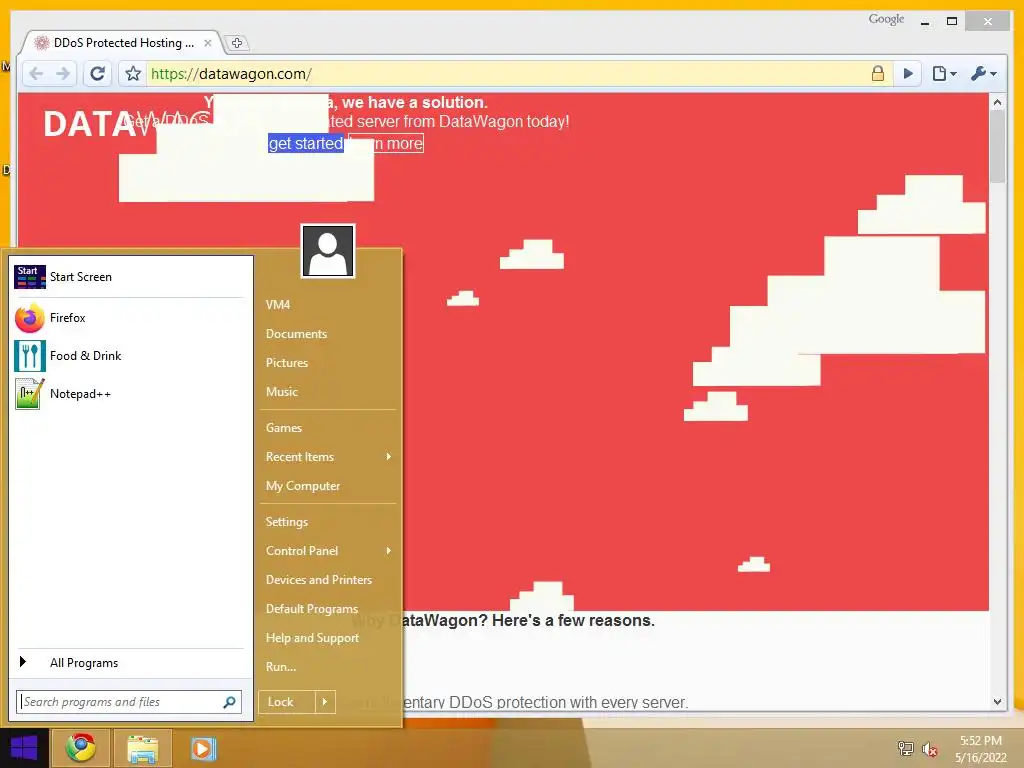The width and height of the screenshot is (1024, 768).
Task: Click the muted volume tray icon
Action: pyautogui.click(x=929, y=748)
